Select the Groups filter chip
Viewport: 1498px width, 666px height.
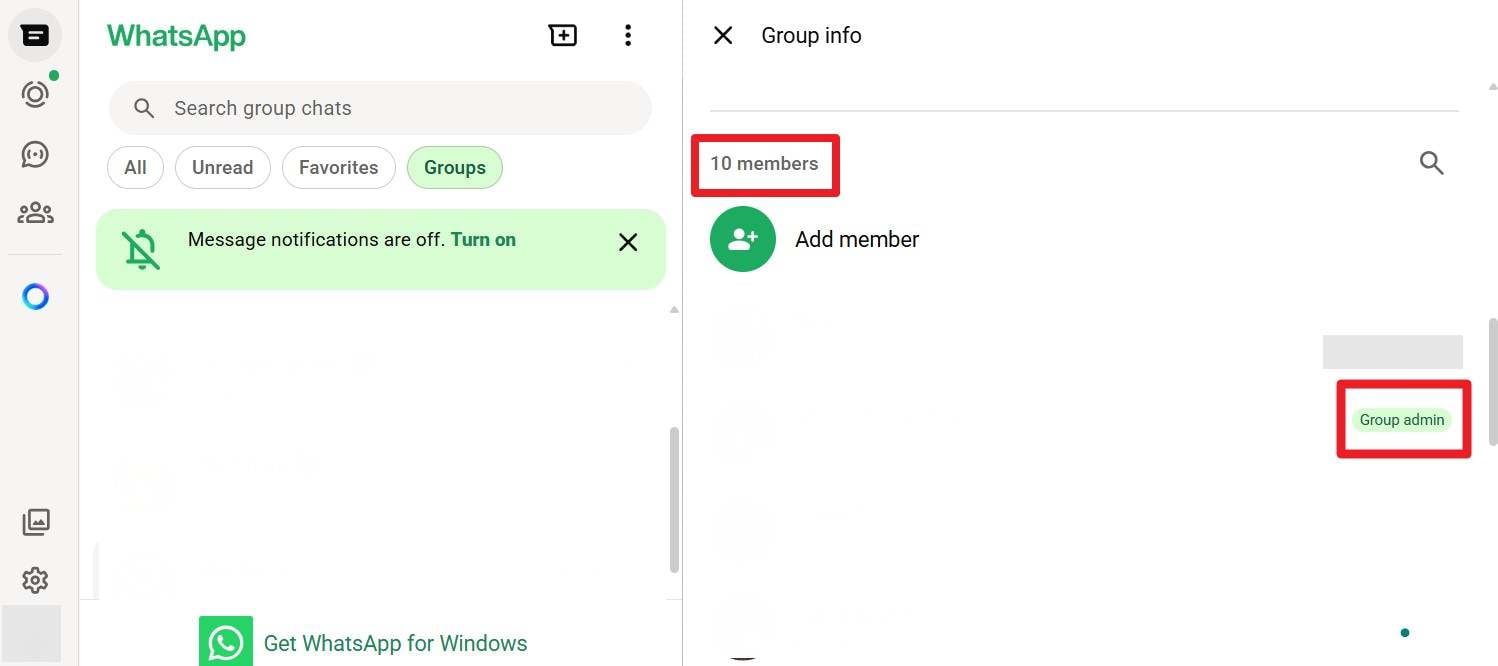455,167
